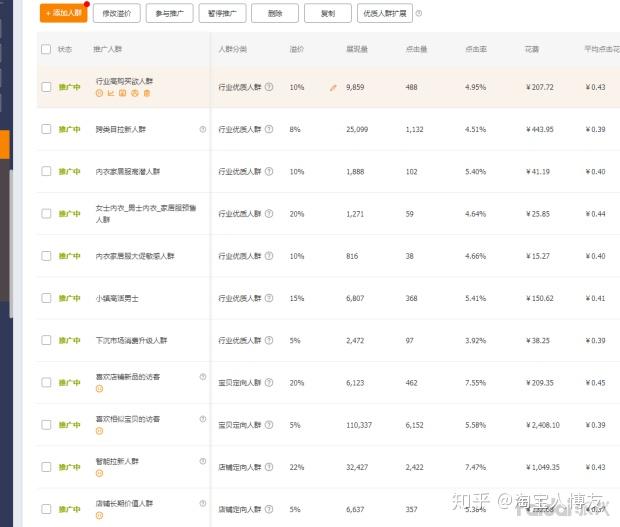Click the round face icon under 行业高购买欲人群
The image size is (620, 527).
[x=135, y=93]
